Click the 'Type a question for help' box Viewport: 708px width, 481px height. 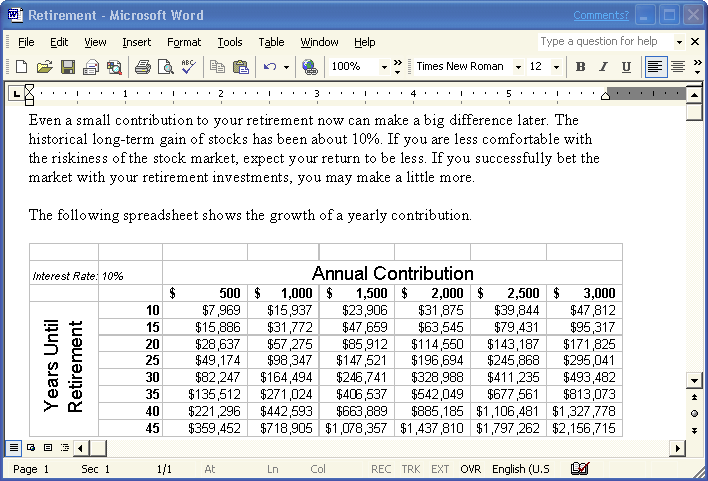[x=605, y=42]
